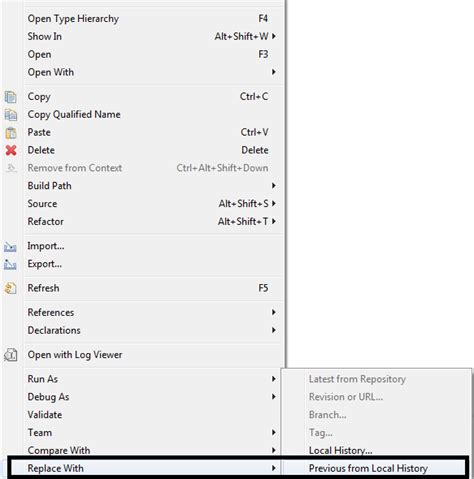
Task: Click the red X Delete icon
Action: 11,150
